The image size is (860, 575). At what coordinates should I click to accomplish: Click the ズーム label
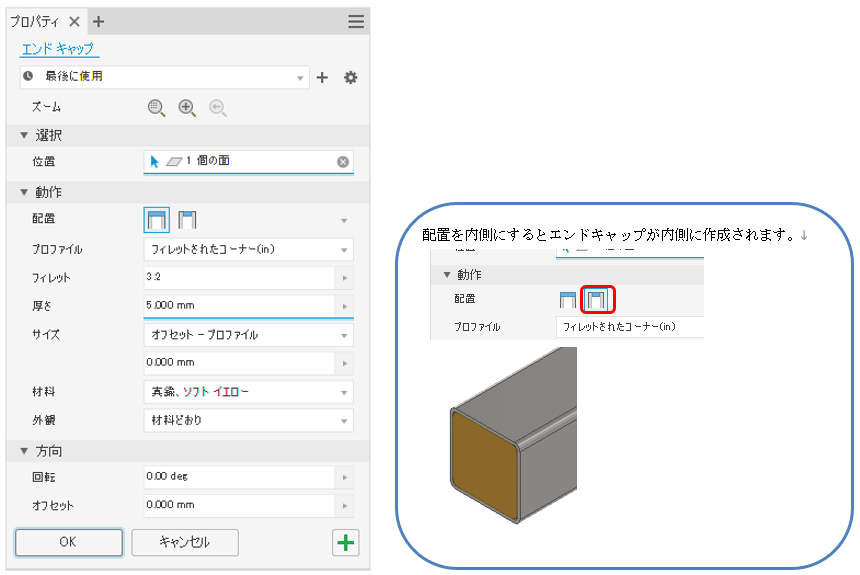coord(46,107)
